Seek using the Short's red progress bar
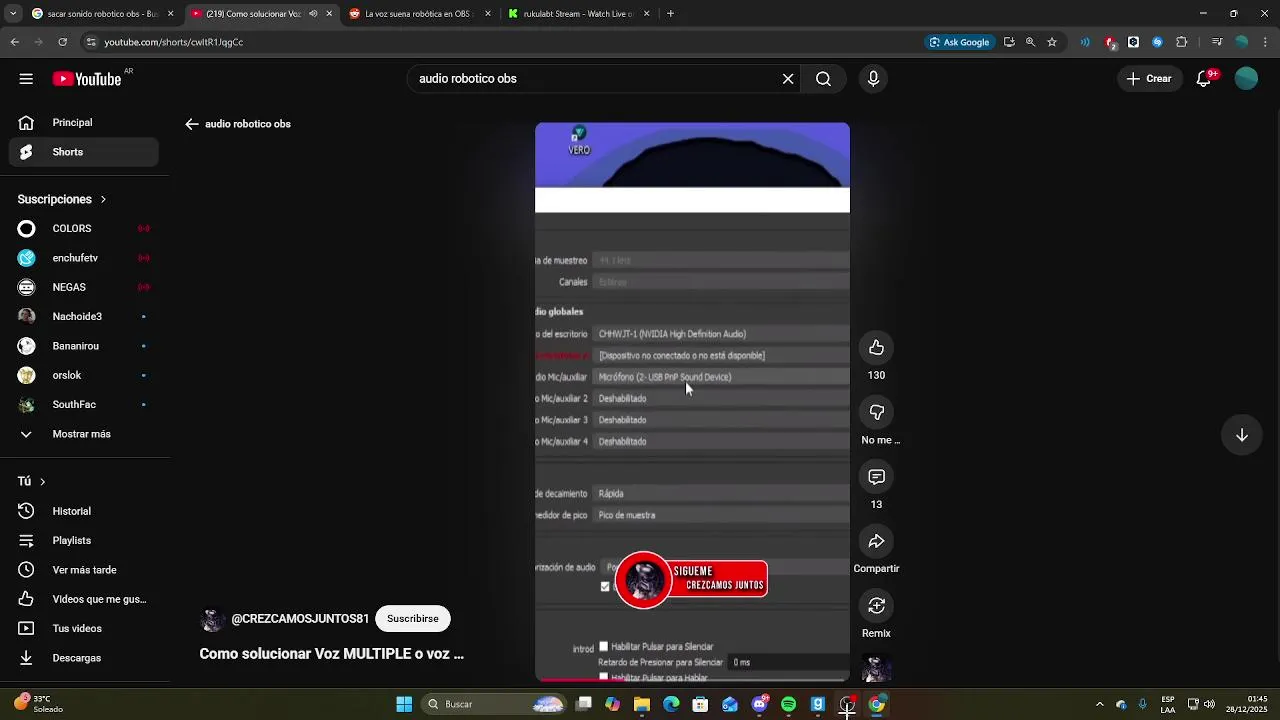 click(x=692, y=680)
